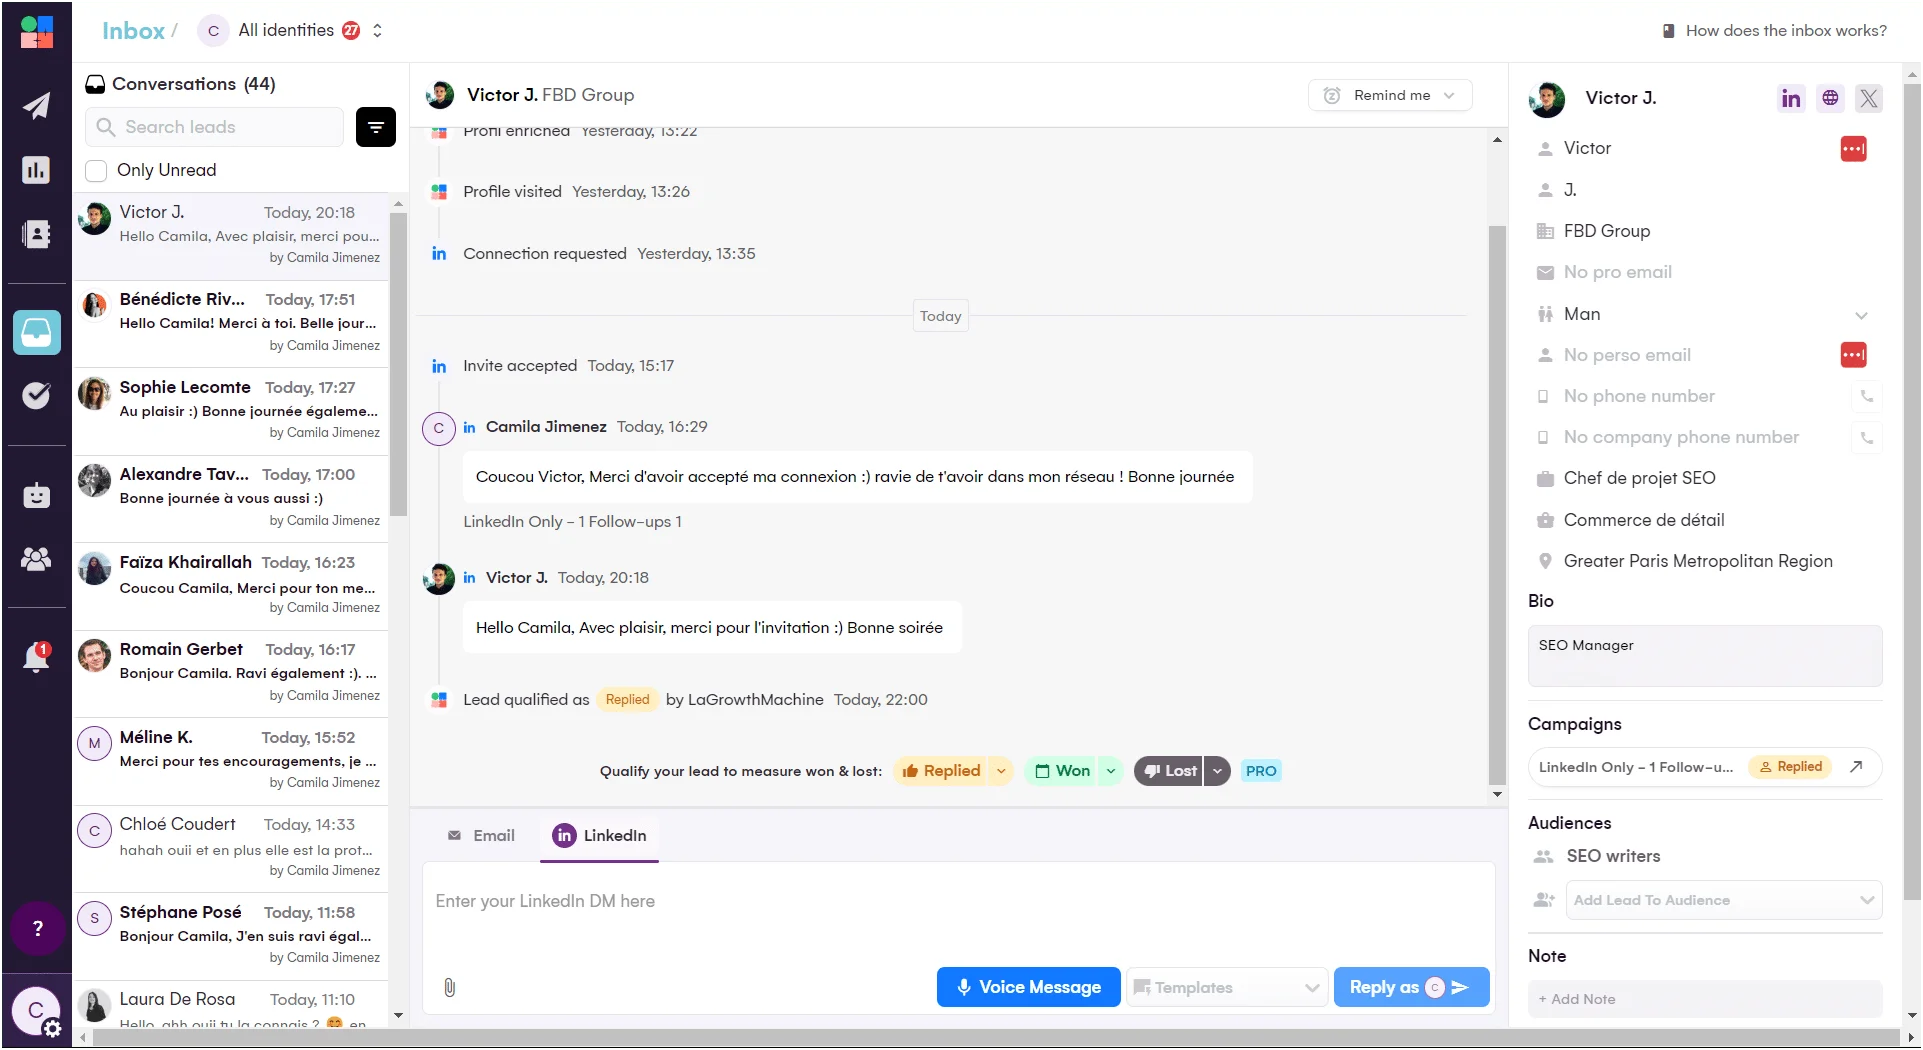Toggle the Only Unread checkbox

(97, 171)
